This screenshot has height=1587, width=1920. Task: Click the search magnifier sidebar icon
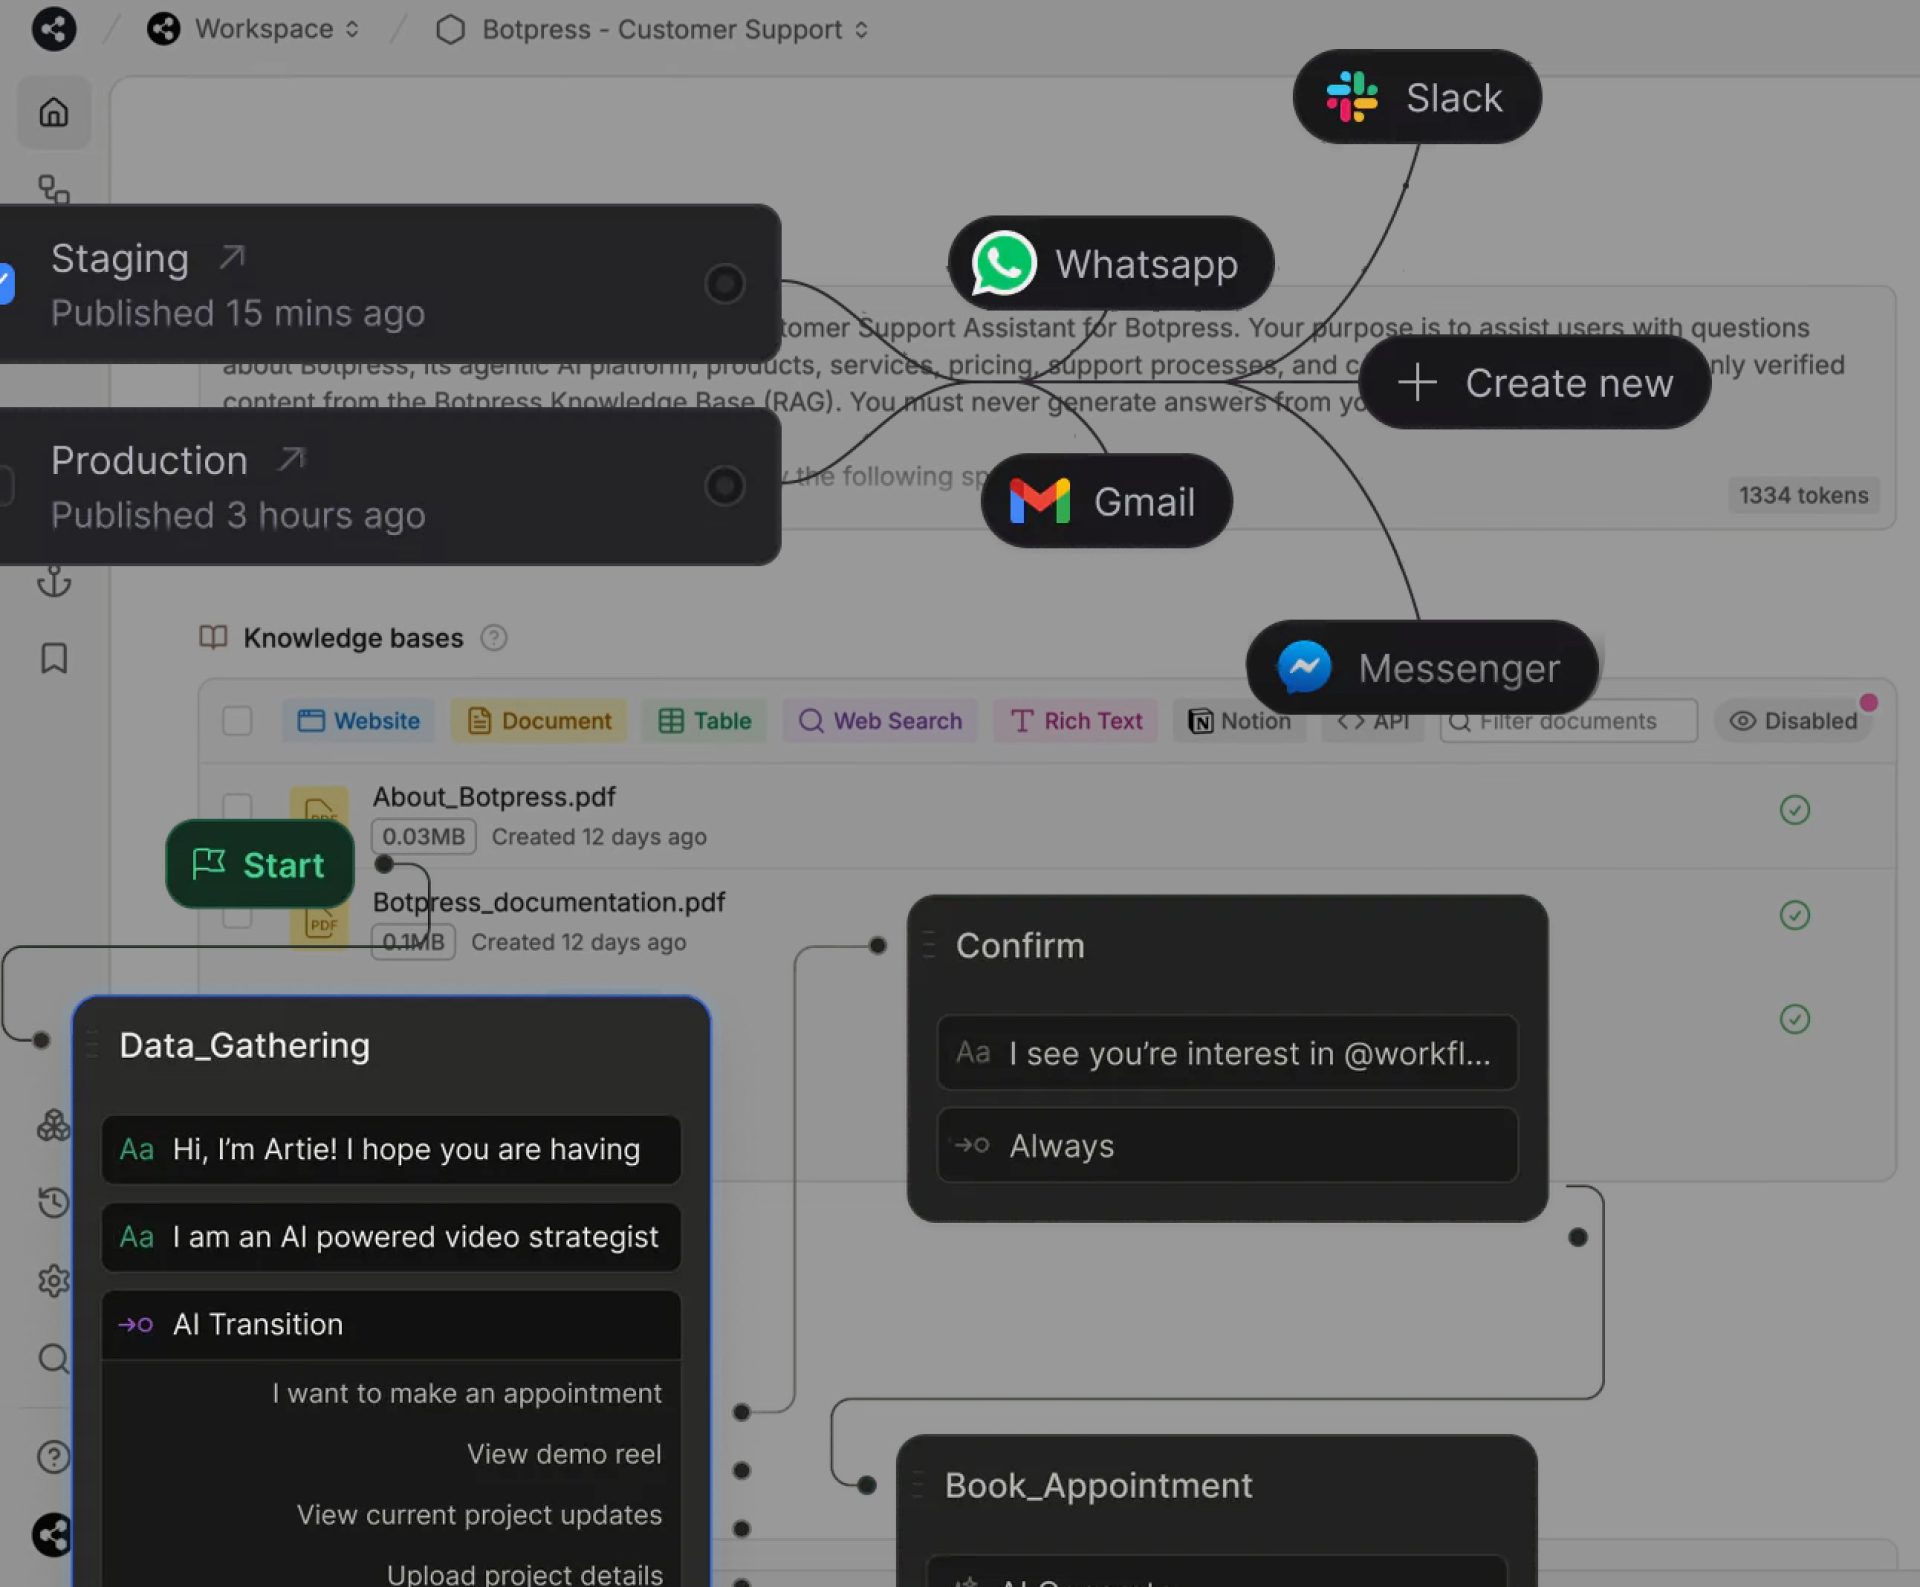coord(54,1358)
